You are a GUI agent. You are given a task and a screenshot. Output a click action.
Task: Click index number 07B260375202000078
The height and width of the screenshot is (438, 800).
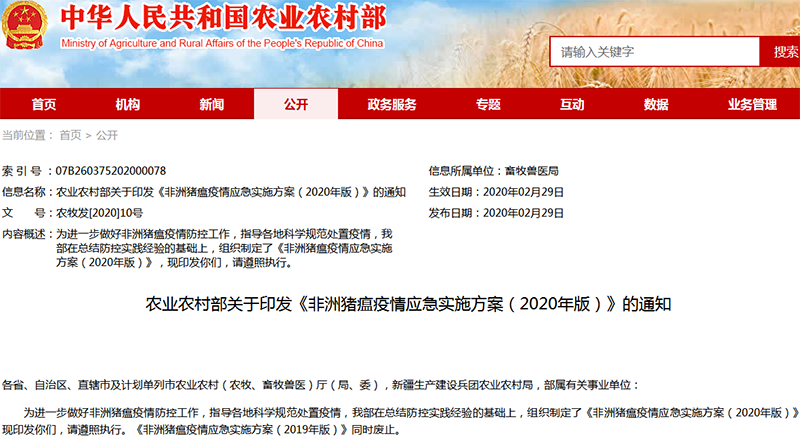coord(111,171)
